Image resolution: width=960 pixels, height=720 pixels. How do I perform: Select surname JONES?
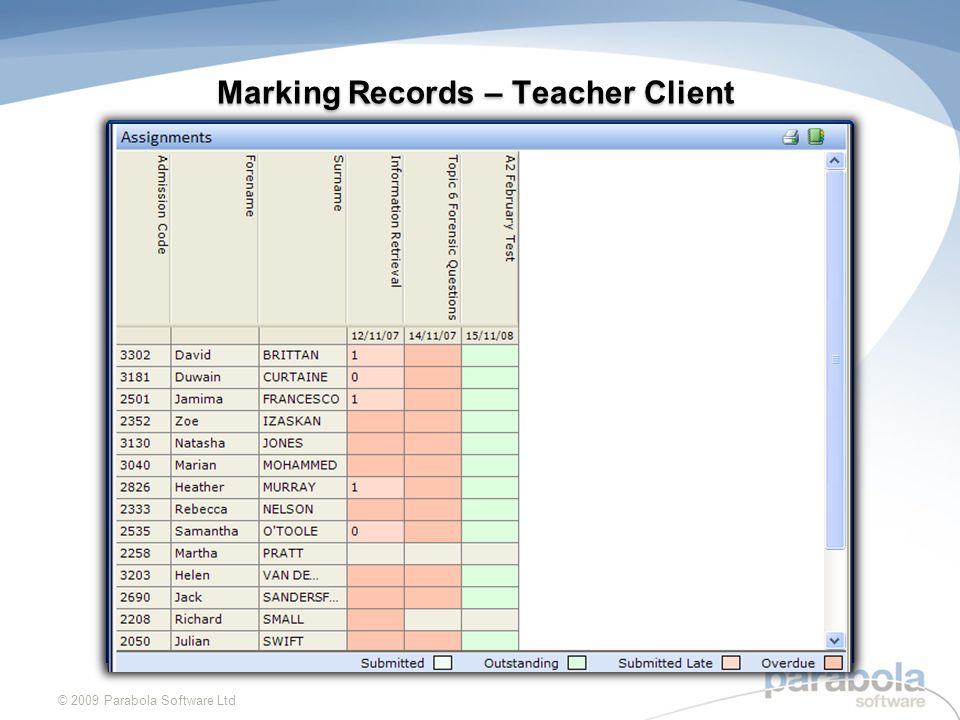[x=303, y=443]
